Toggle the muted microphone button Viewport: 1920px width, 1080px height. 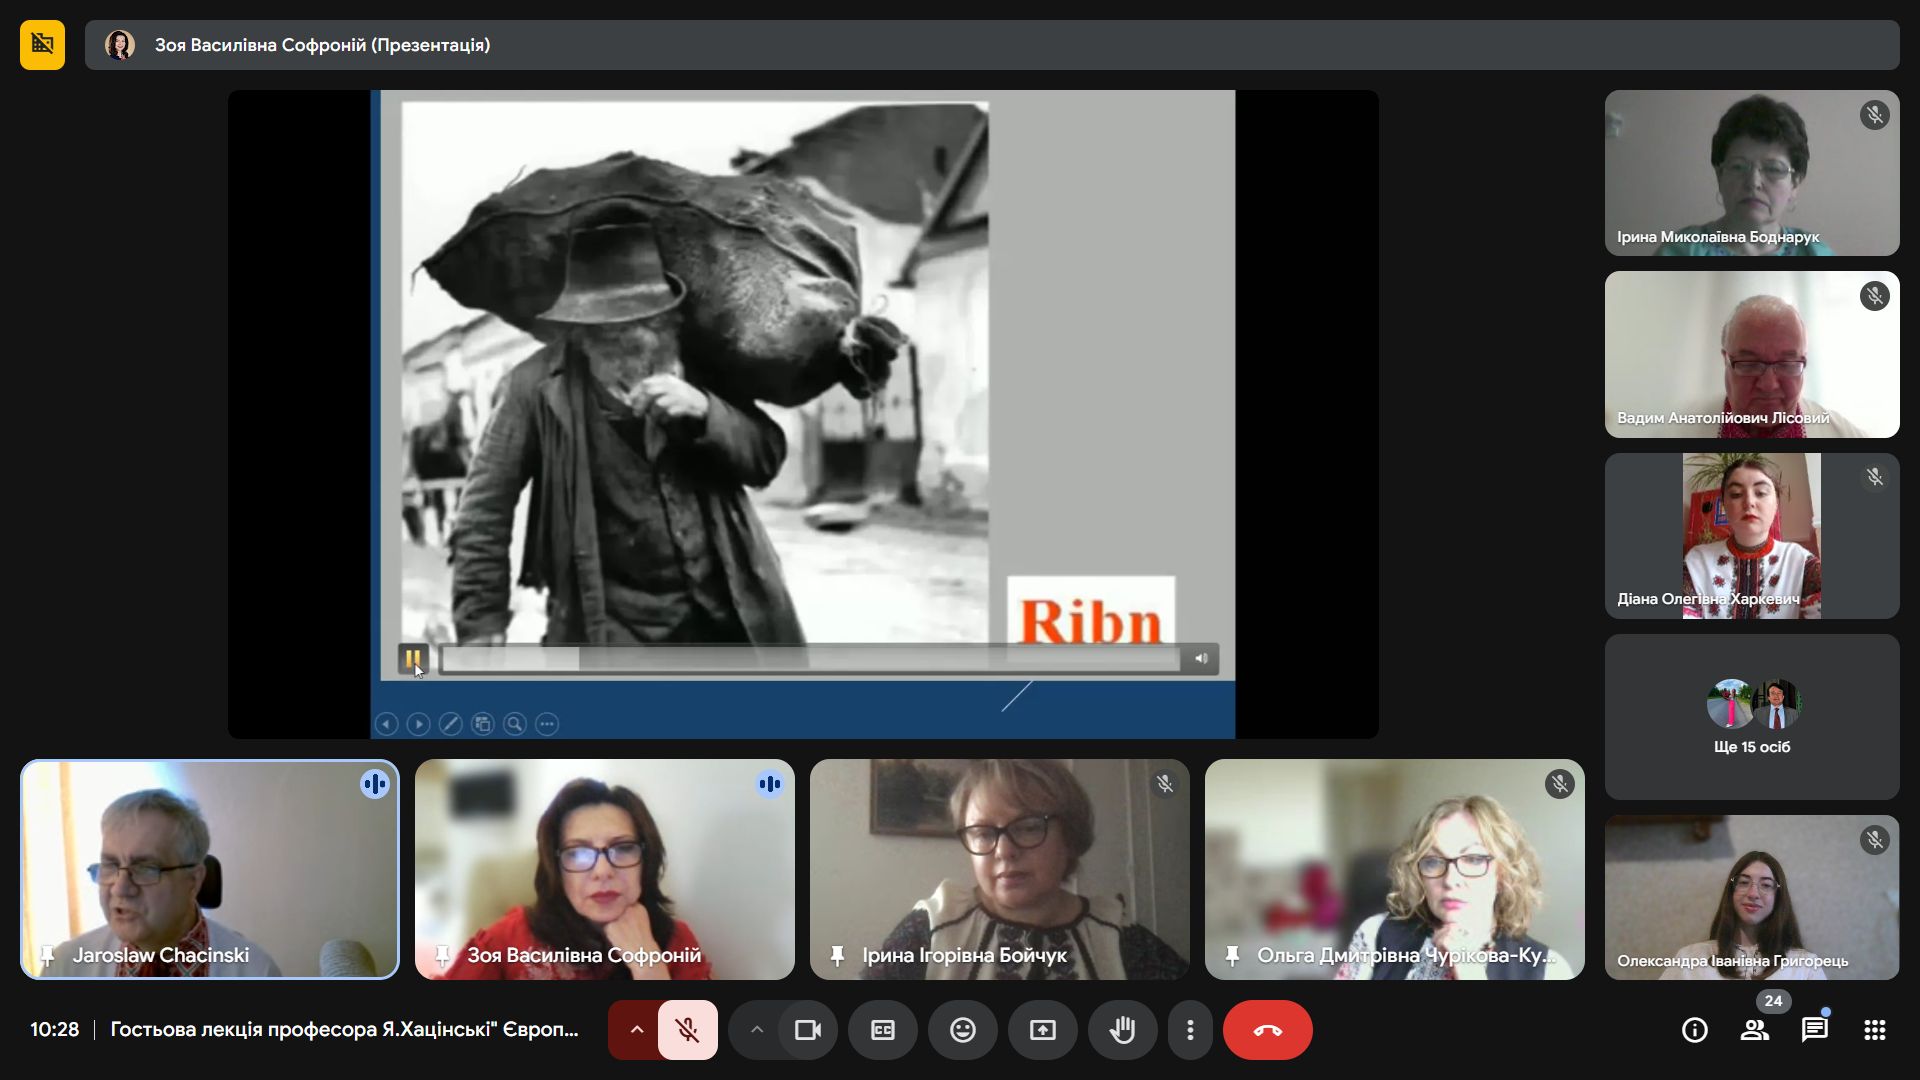(687, 1030)
